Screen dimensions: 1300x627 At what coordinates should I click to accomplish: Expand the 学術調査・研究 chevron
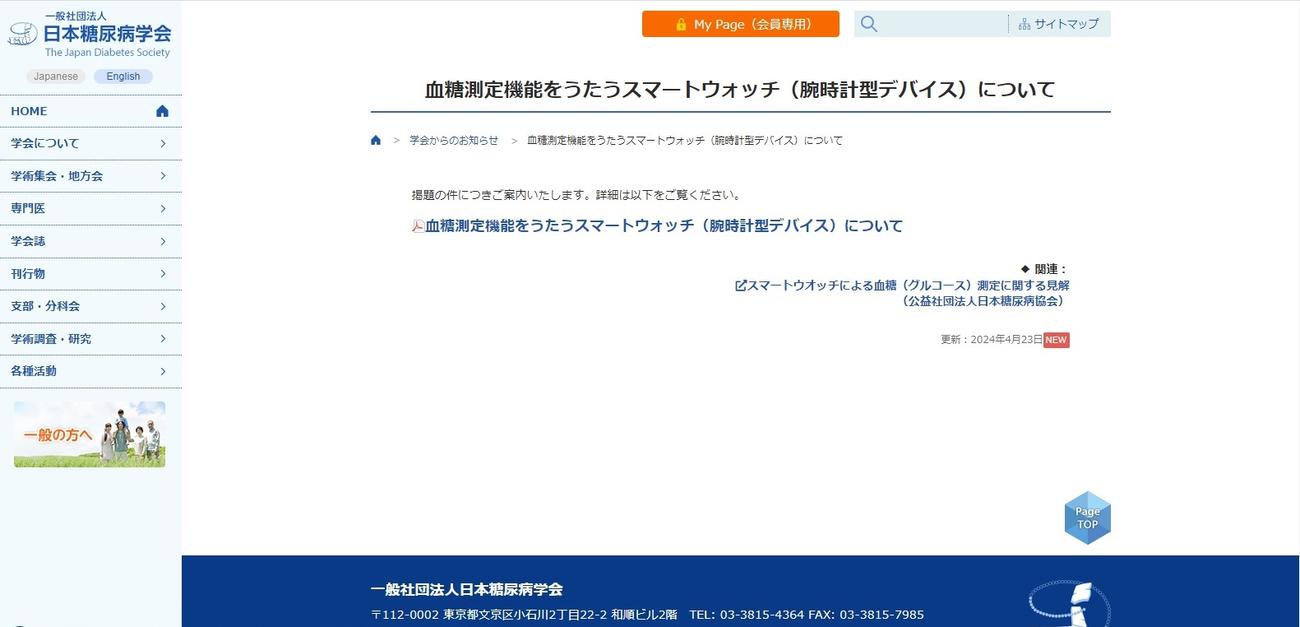point(163,339)
